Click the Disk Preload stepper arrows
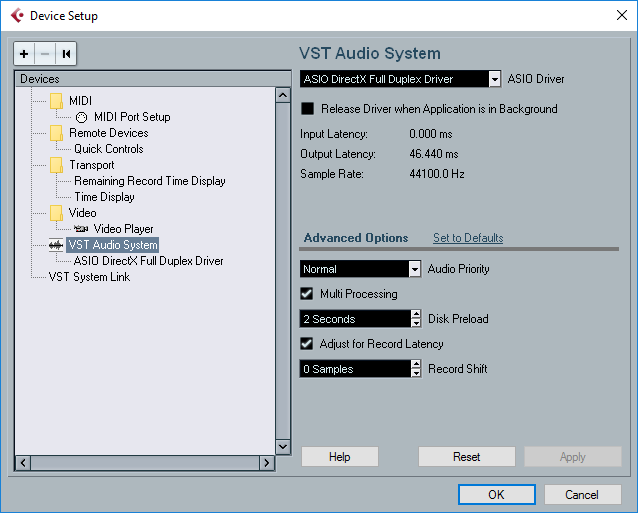This screenshot has width=638, height=513. 416,319
